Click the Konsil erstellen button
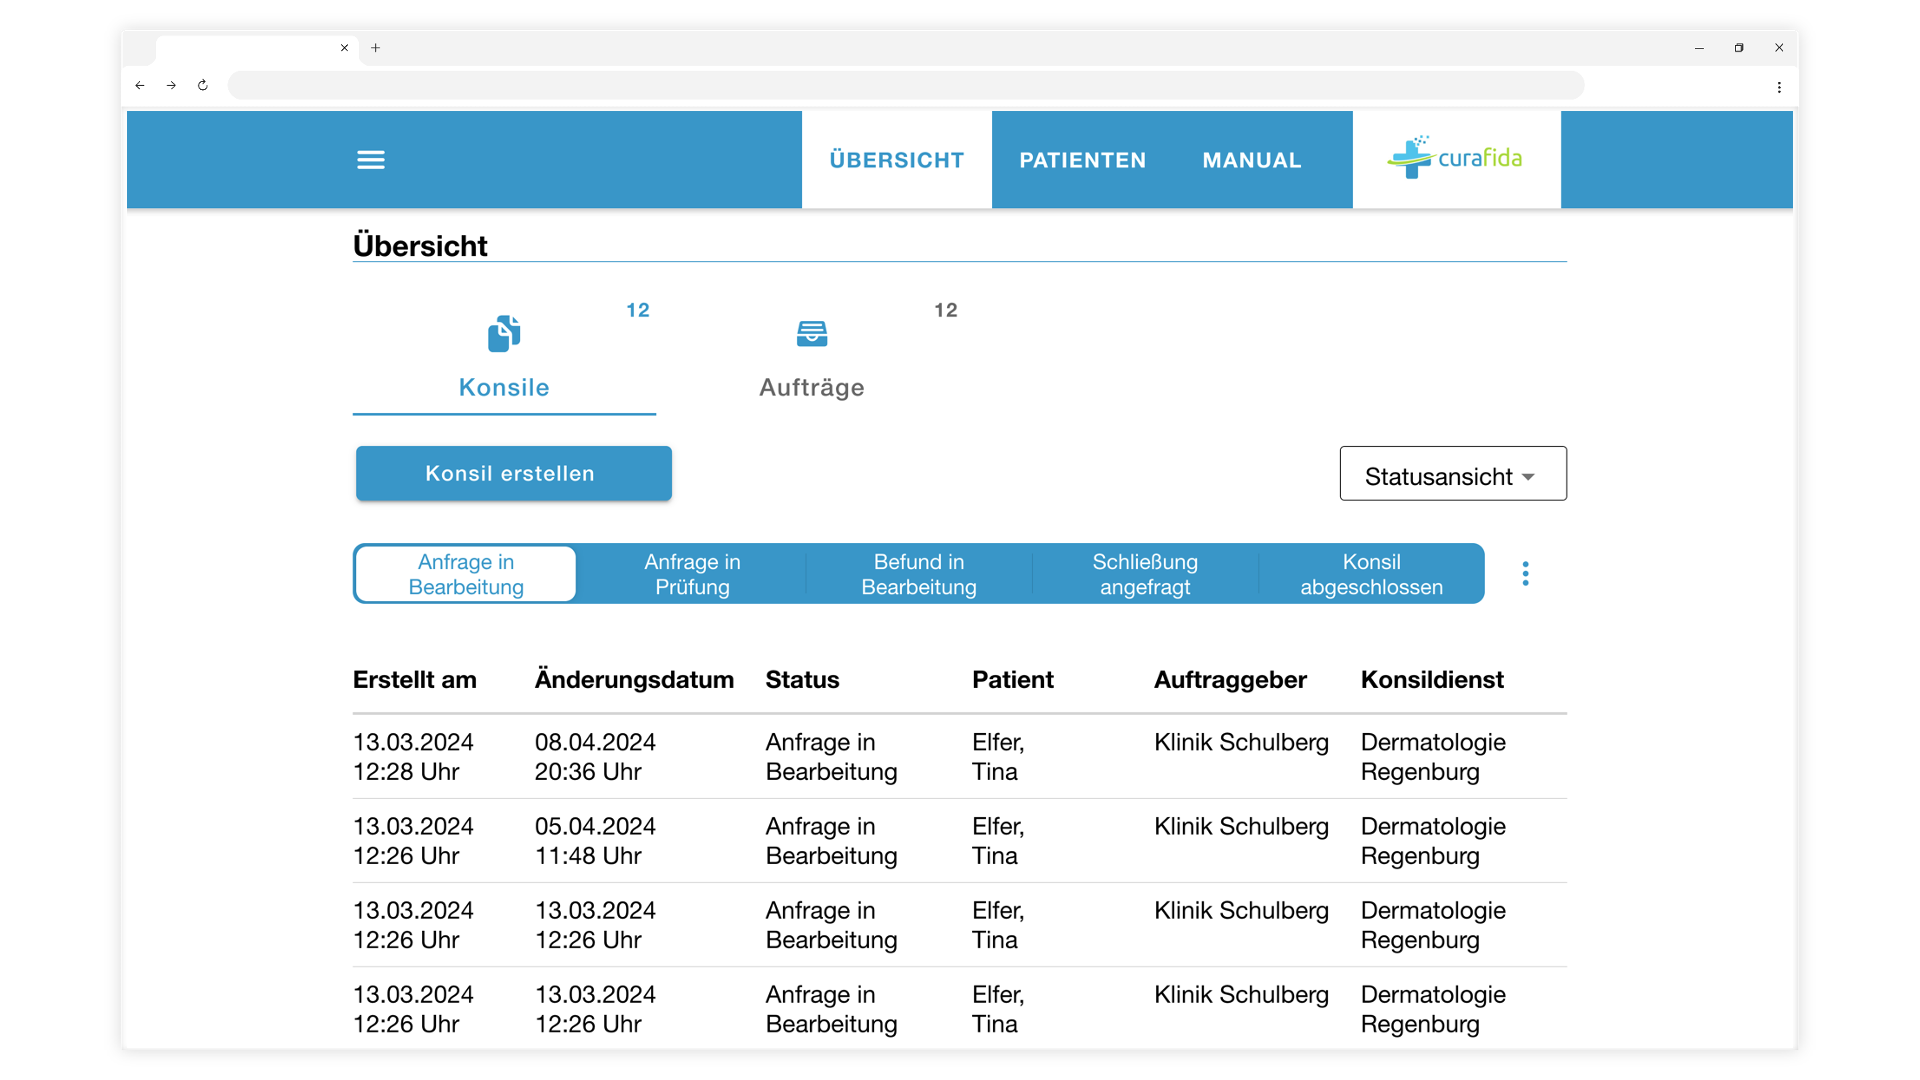1920x1080 pixels. [x=513, y=473]
